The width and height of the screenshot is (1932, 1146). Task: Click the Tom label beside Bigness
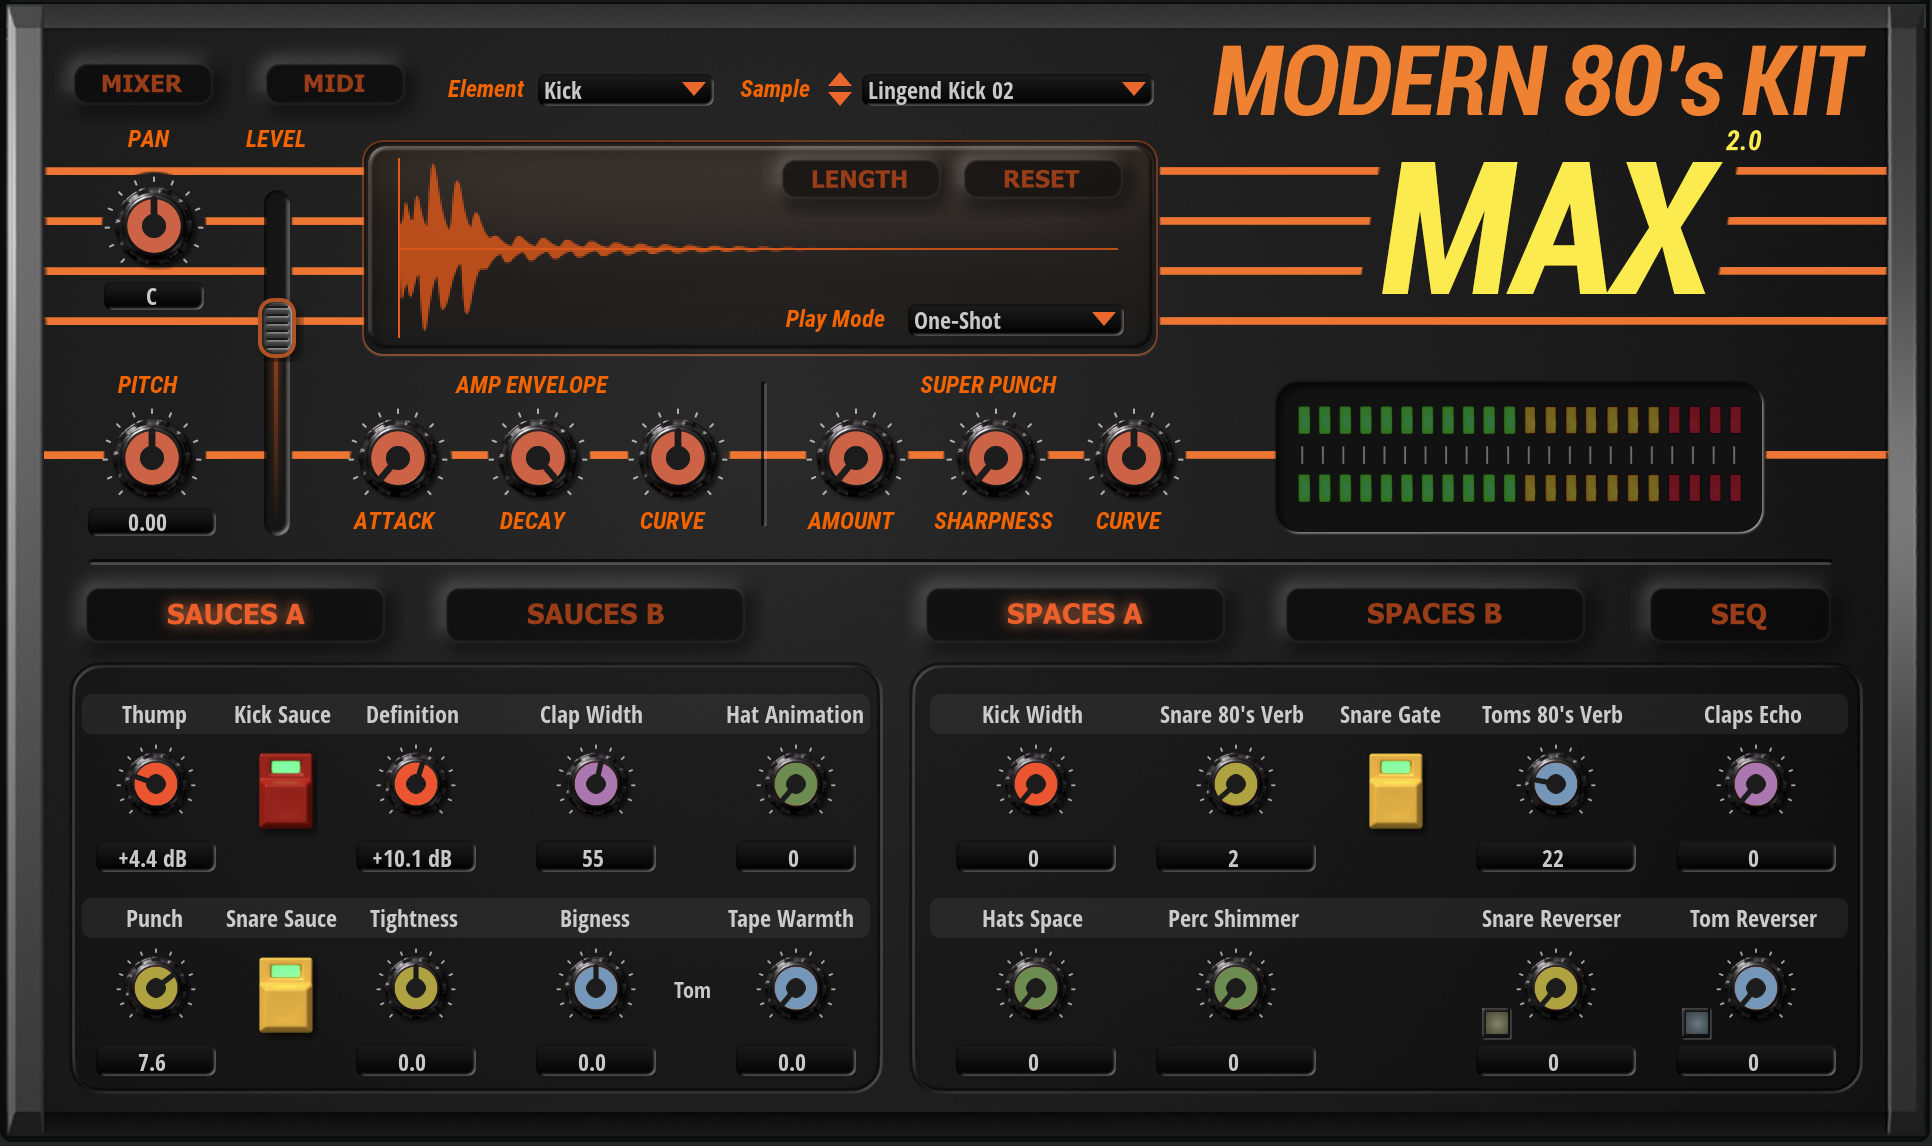[692, 990]
